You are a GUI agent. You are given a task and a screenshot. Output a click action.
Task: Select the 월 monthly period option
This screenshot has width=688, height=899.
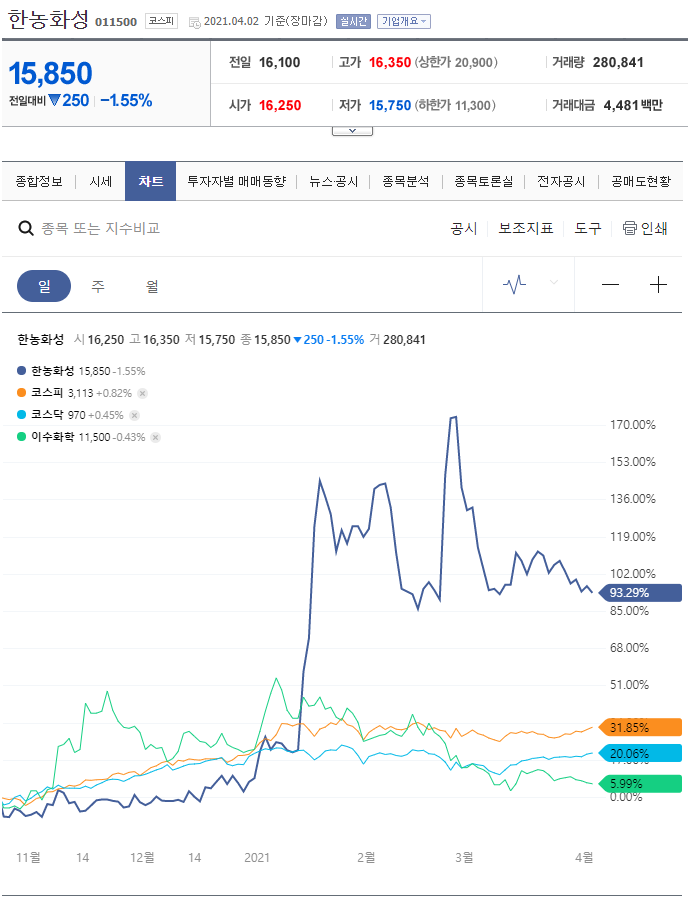152,286
